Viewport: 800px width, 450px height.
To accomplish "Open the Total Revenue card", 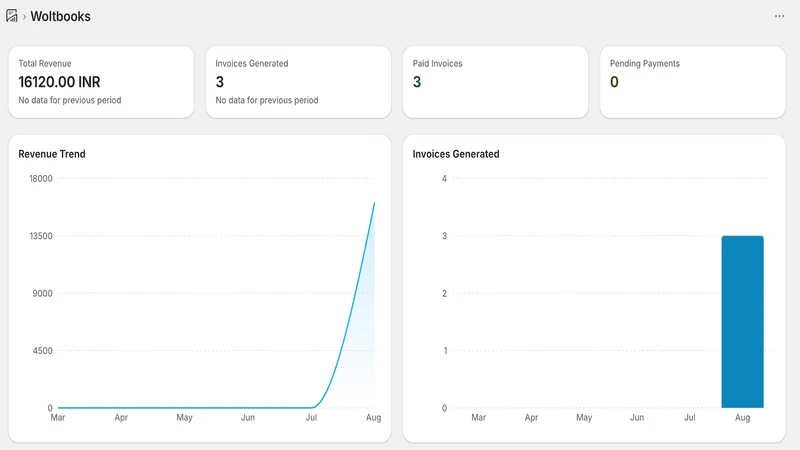I will point(101,82).
